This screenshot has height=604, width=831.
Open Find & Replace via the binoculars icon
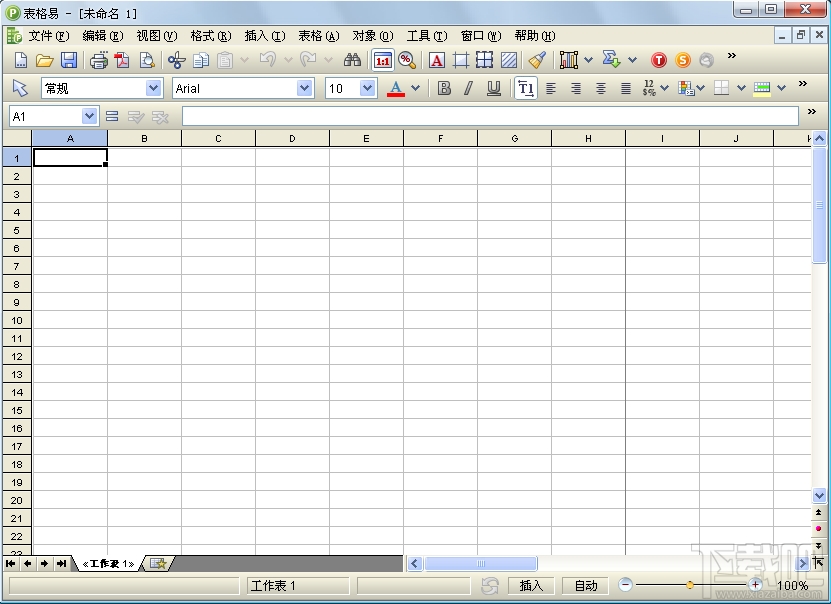point(352,60)
